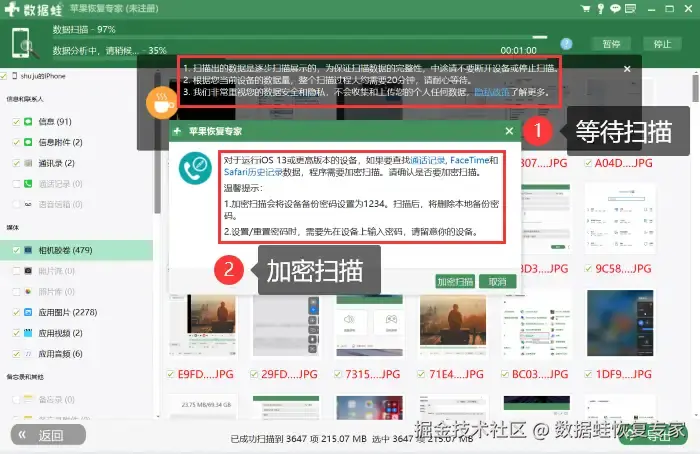Select 应用图片 (2278) category label
The width and height of the screenshot is (700, 454).
tap(68, 312)
